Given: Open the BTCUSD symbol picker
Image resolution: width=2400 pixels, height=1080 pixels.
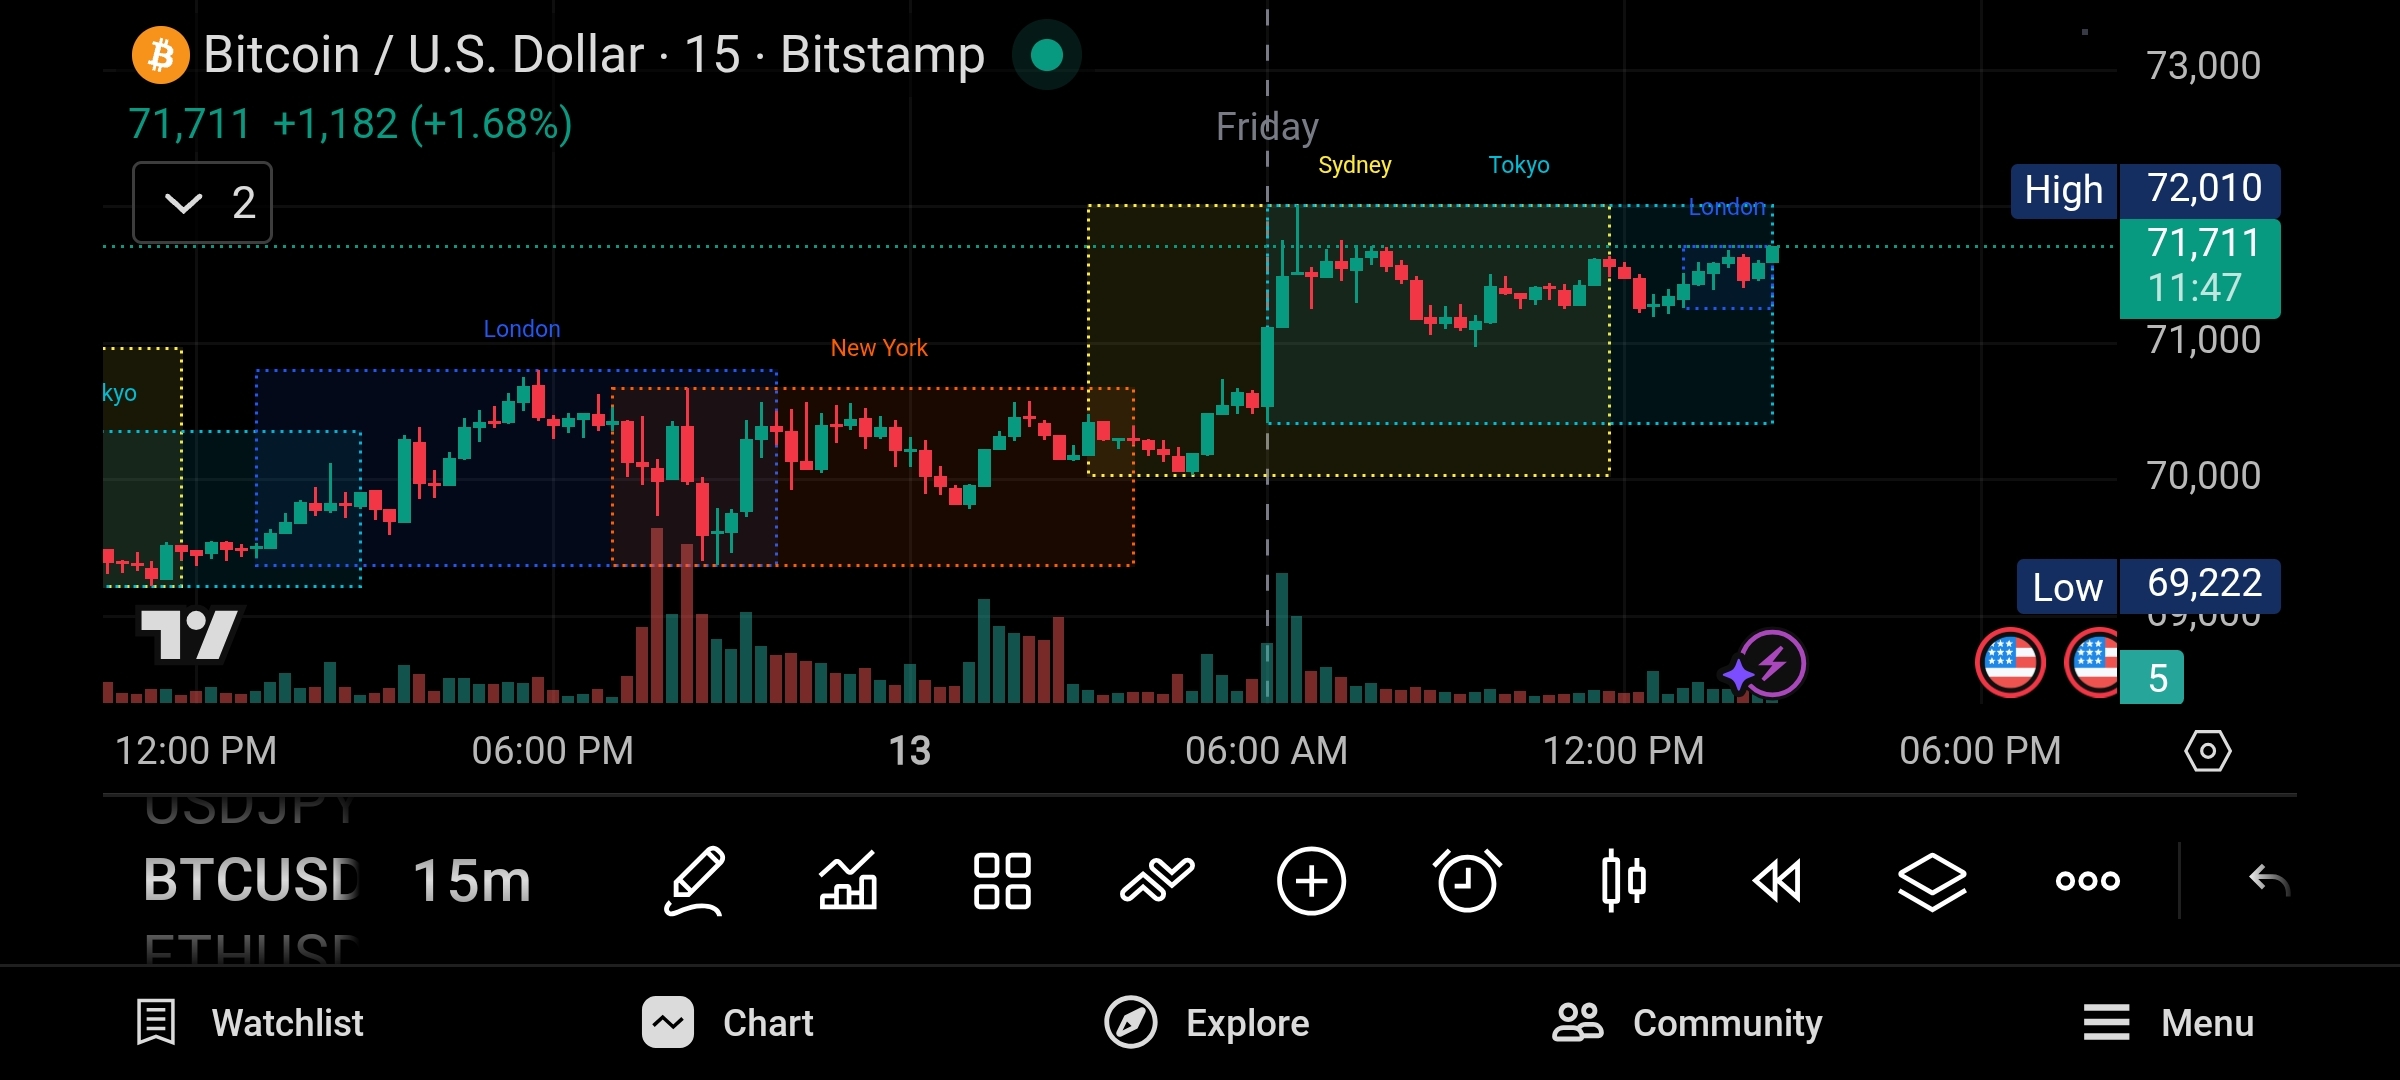Looking at the screenshot, I should coord(251,881).
